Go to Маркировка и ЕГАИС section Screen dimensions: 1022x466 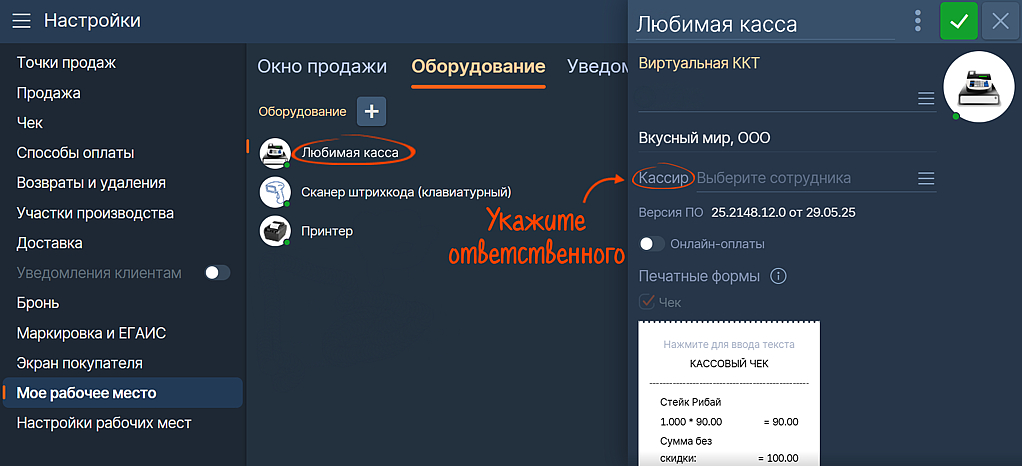[91, 333]
